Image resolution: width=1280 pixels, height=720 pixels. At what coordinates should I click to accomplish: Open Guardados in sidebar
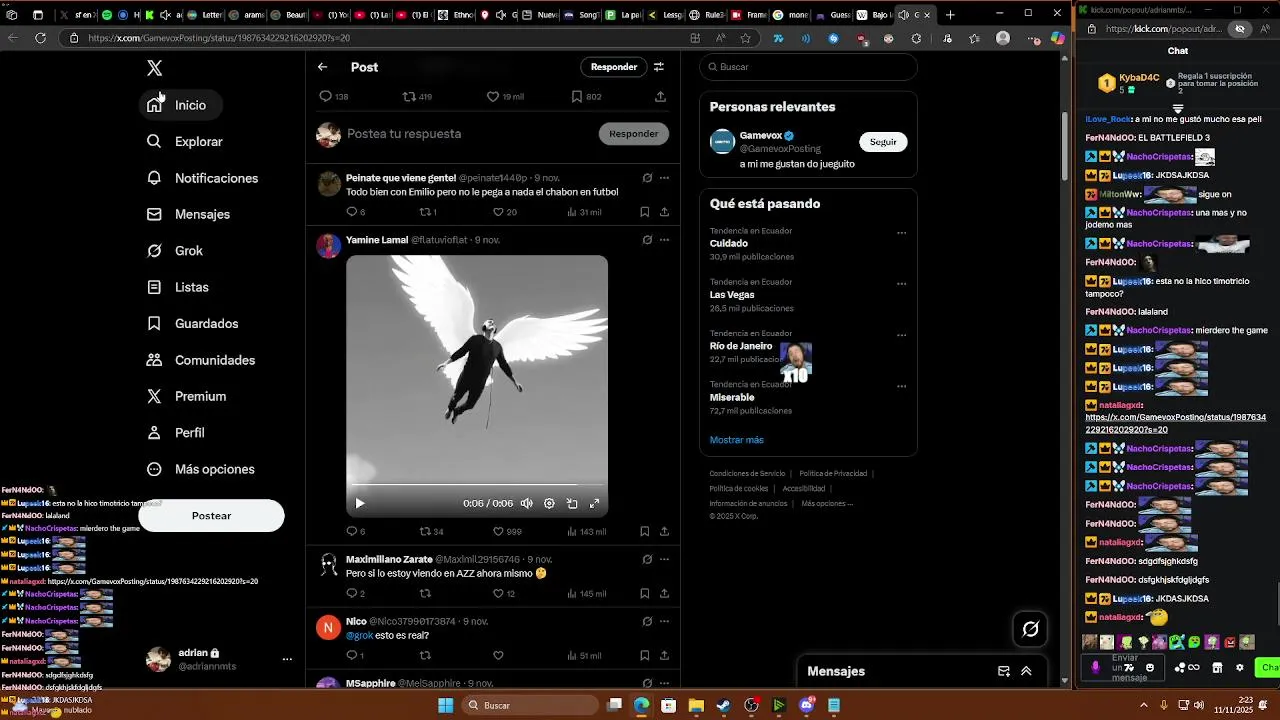click(193, 324)
